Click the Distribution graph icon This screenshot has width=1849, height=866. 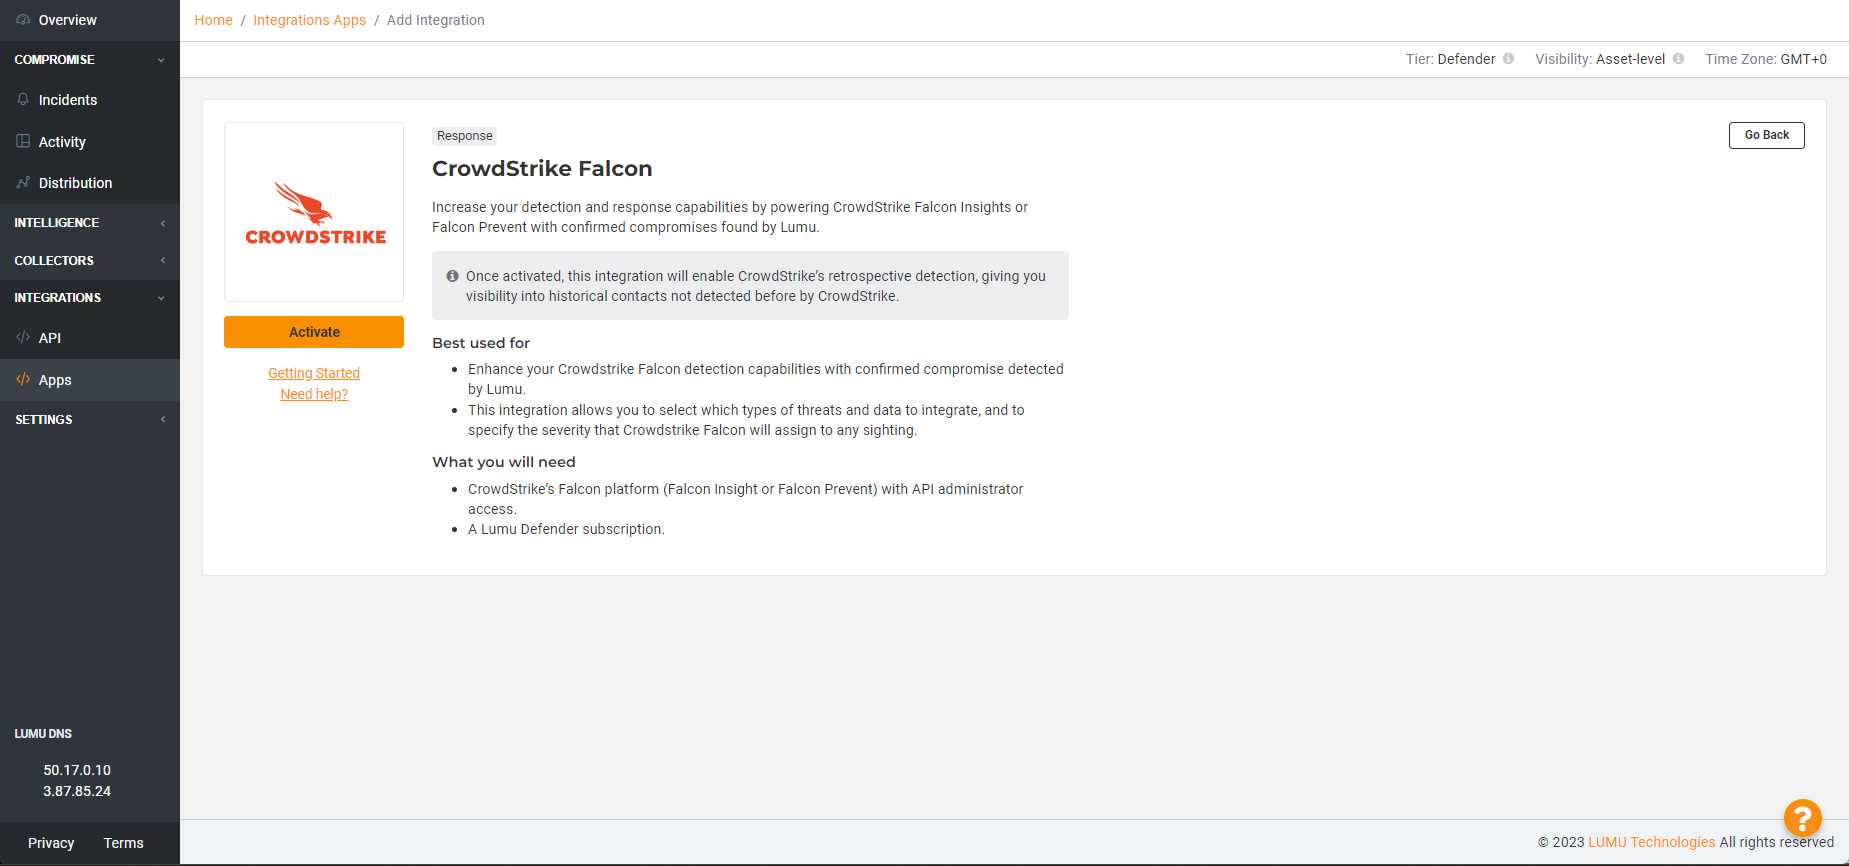[x=23, y=183]
